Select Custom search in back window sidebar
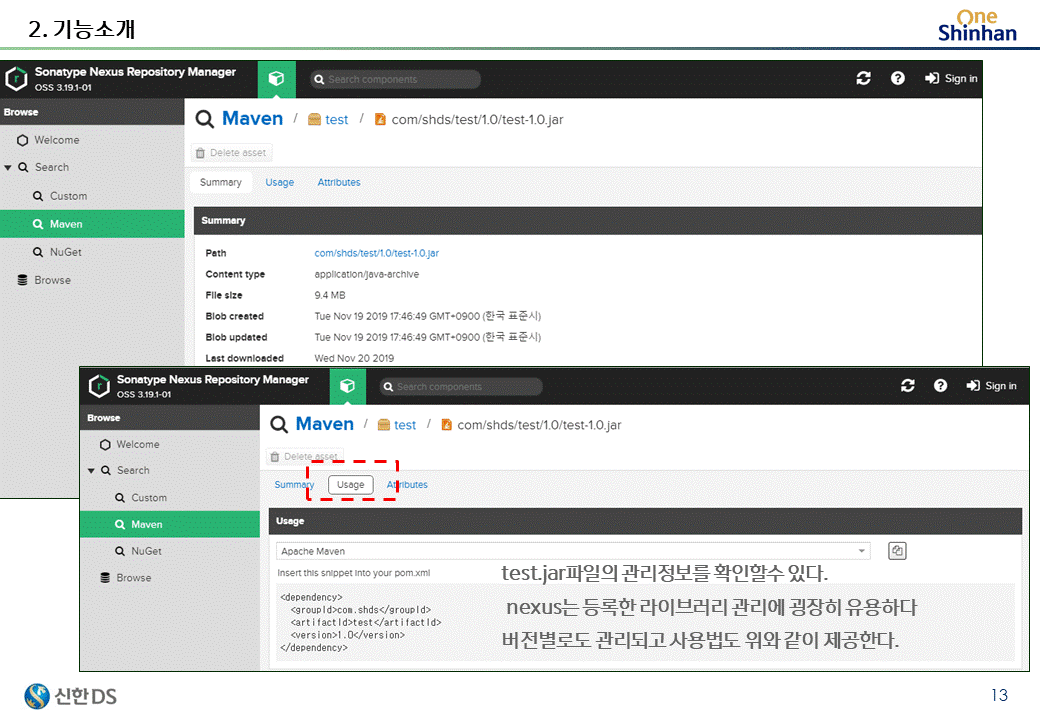Image resolution: width=1040 pixels, height=720 pixels. coord(92,196)
